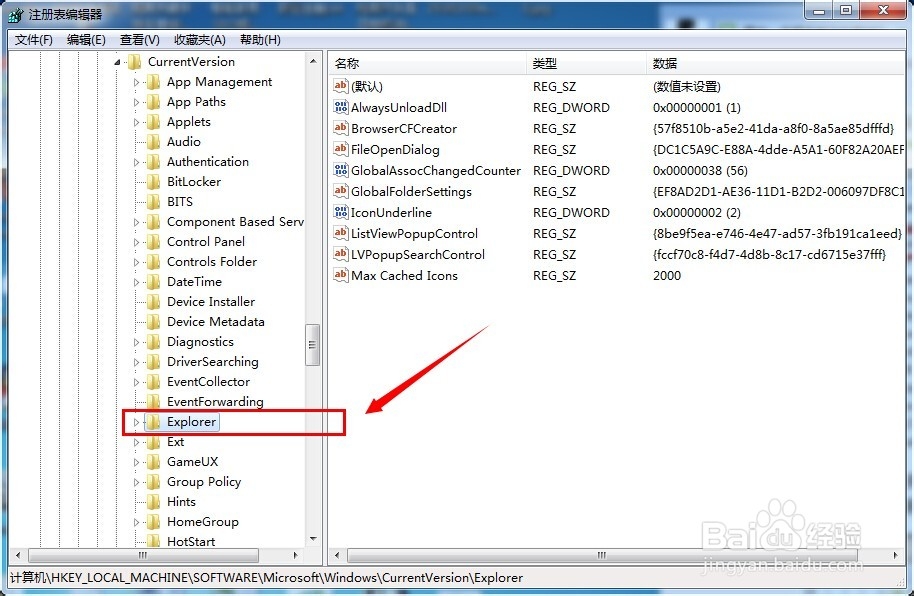Click the BrowserCFCreator string value icon
Image resolution: width=914 pixels, height=596 pixels.
pyautogui.click(x=340, y=128)
